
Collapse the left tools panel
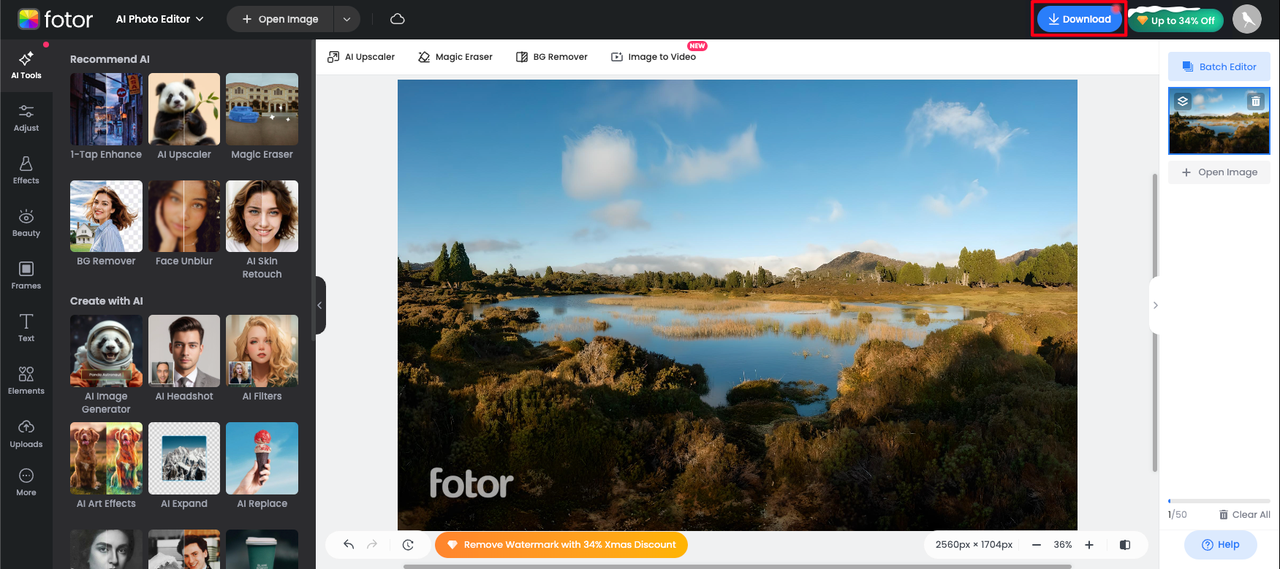pos(320,306)
